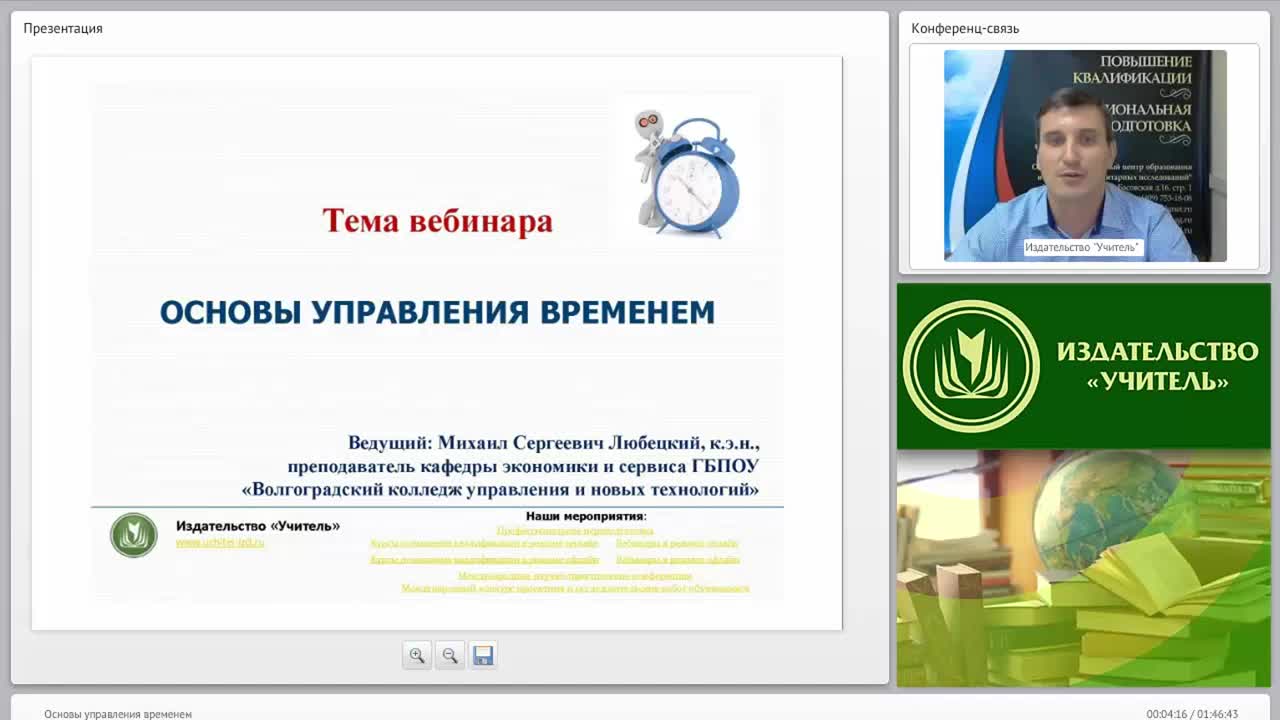
Task: Click the Наши мероприятия heading
Action: pyautogui.click(x=586, y=517)
